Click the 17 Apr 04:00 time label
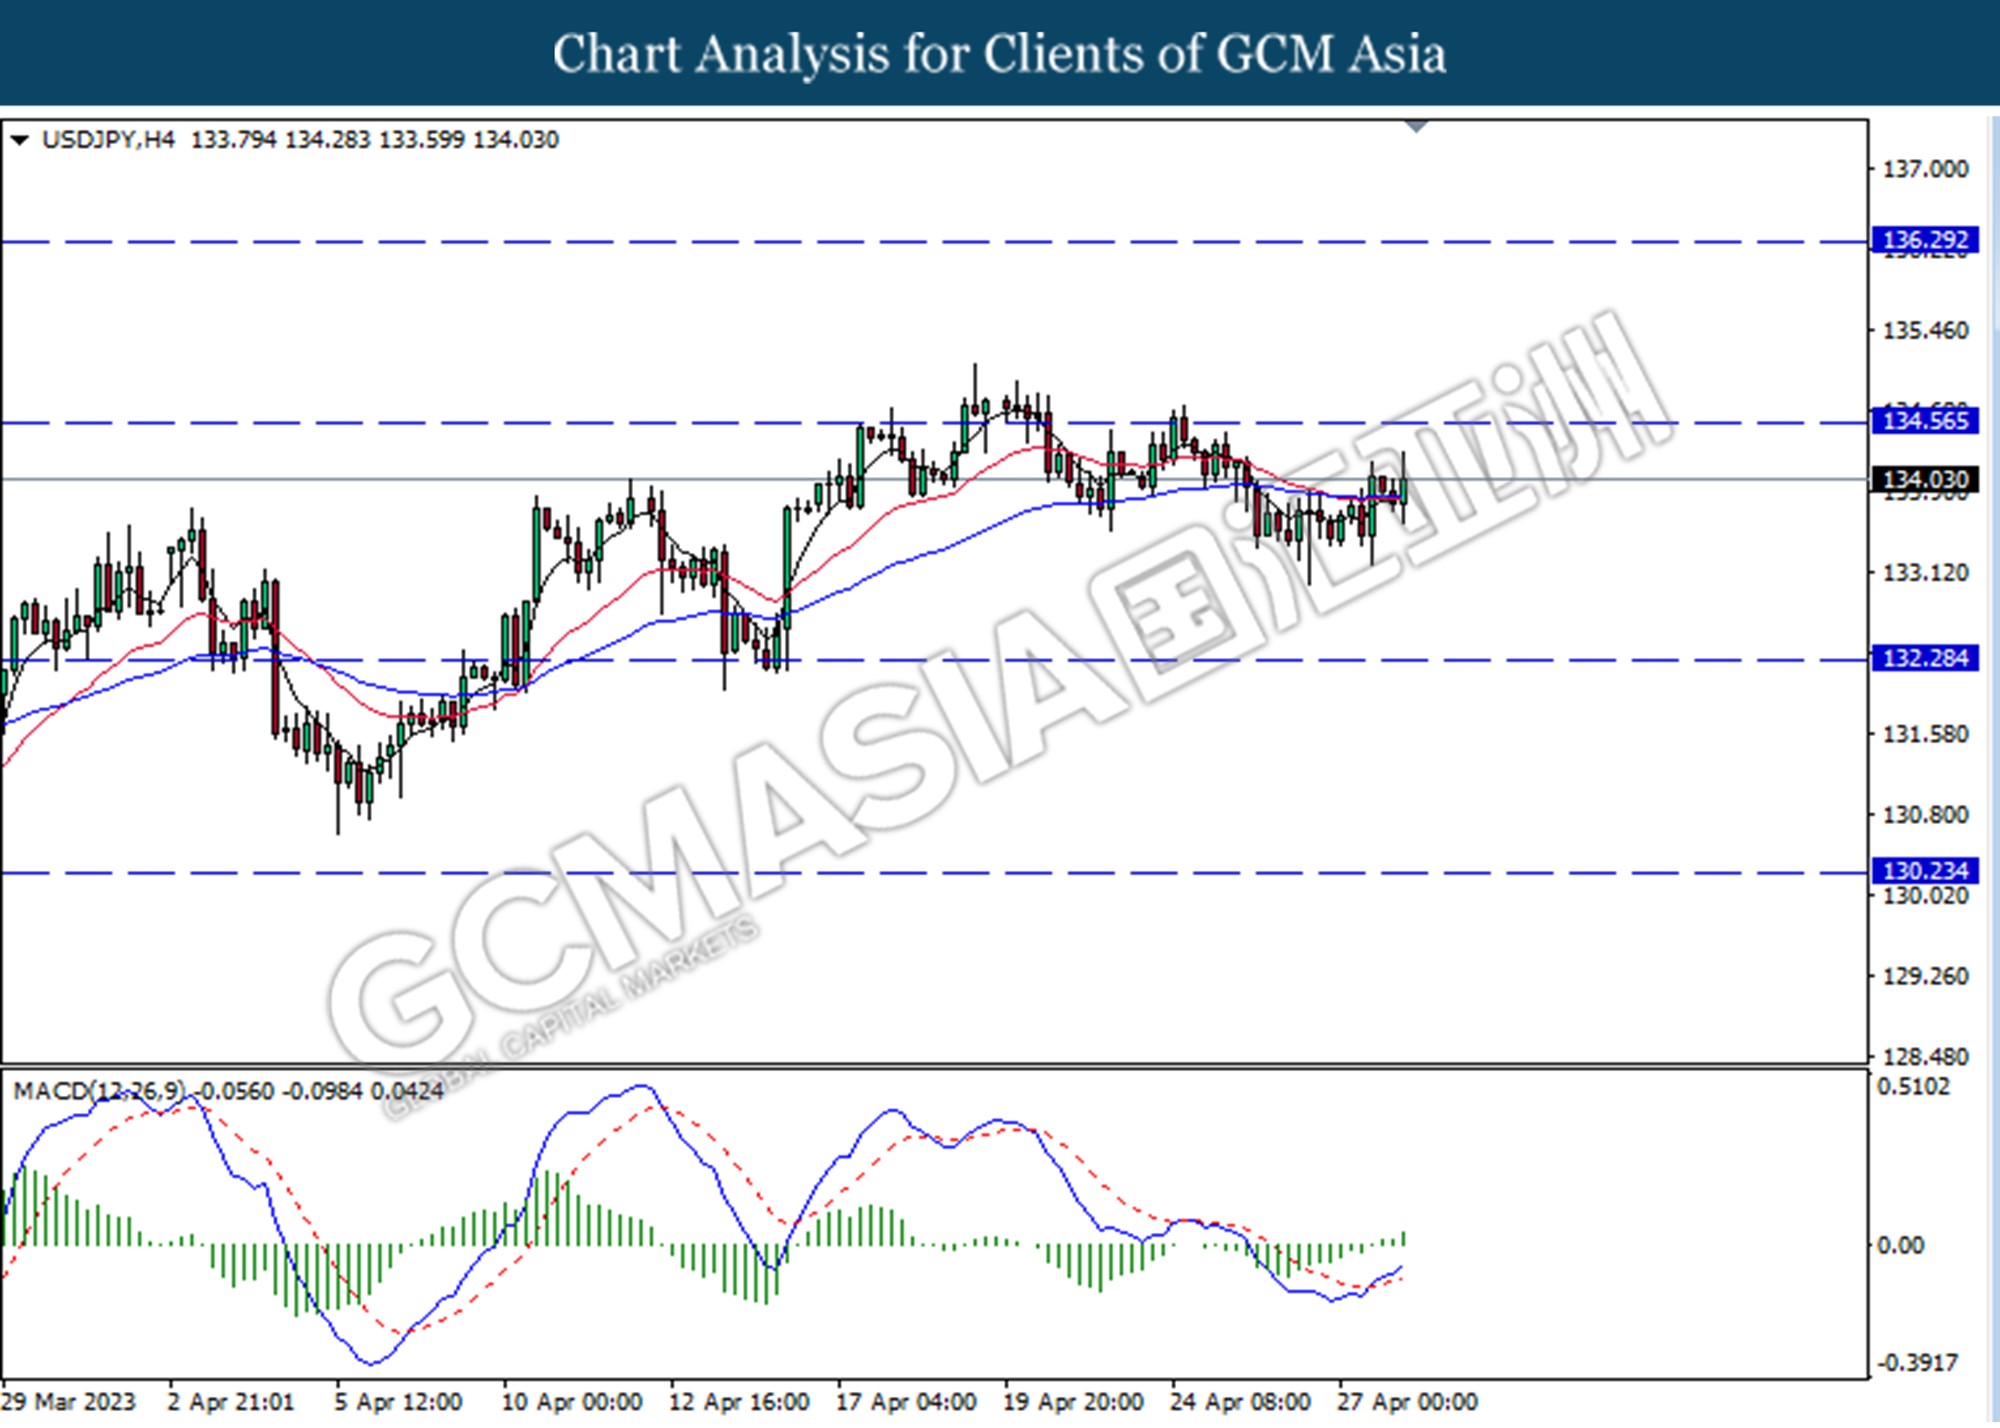The image size is (2000, 1428). click(x=906, y=1402)
